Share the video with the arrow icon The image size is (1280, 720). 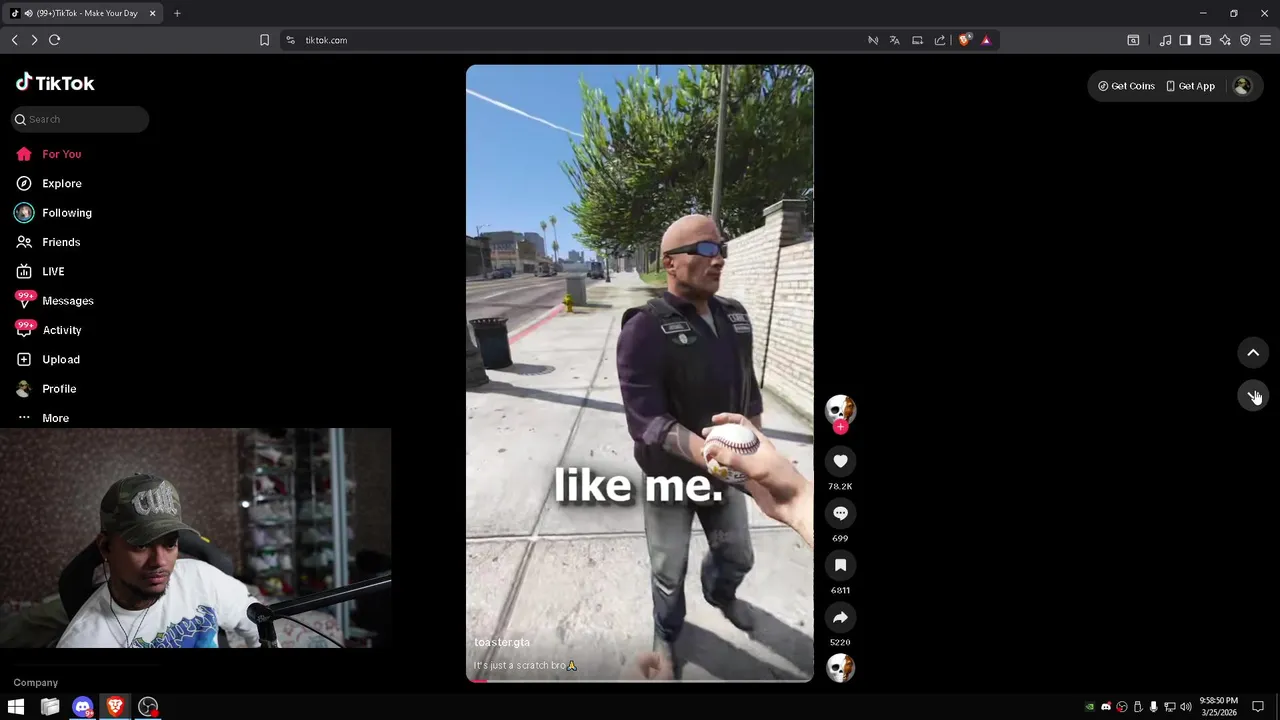coord(840,617)
